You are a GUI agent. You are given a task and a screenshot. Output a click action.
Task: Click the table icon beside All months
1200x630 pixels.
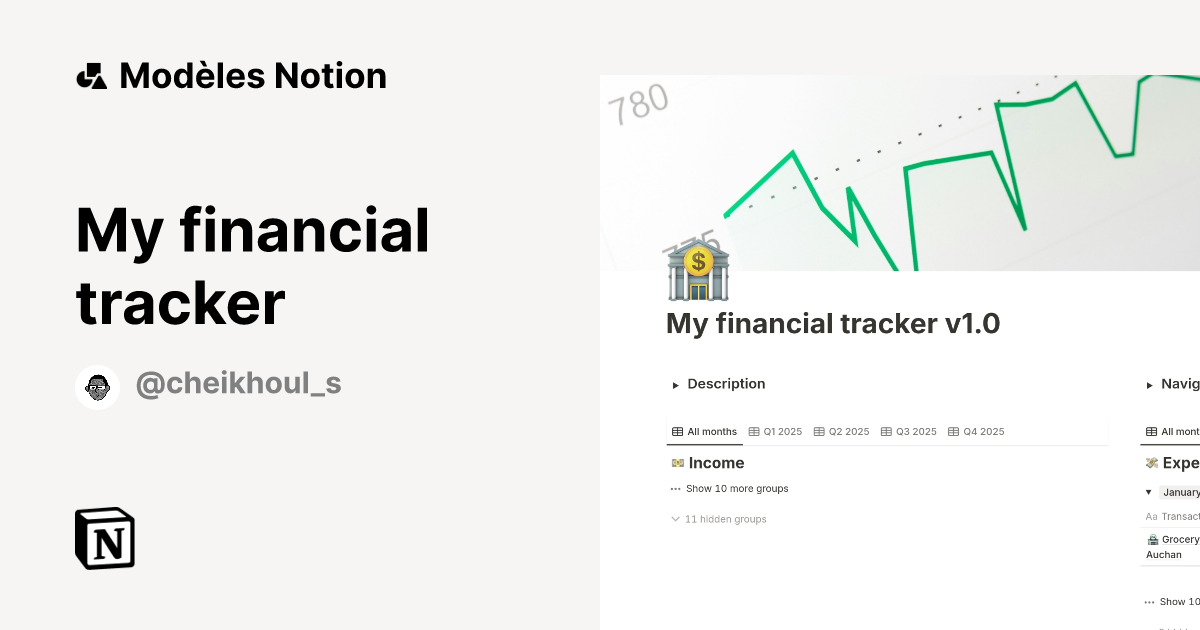coord(676,431)
